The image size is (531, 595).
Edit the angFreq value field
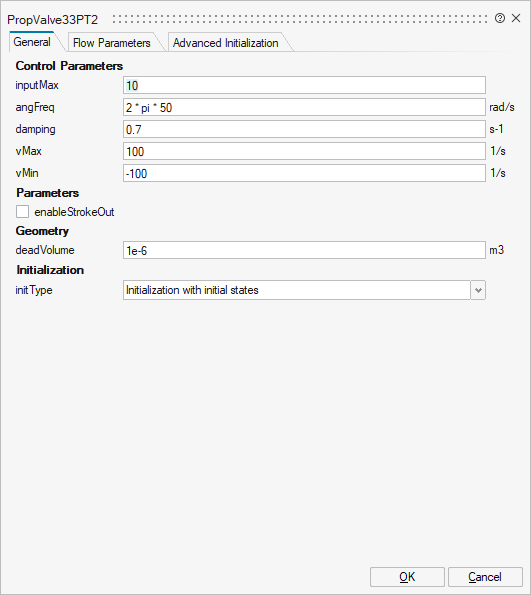click(304, 107)
